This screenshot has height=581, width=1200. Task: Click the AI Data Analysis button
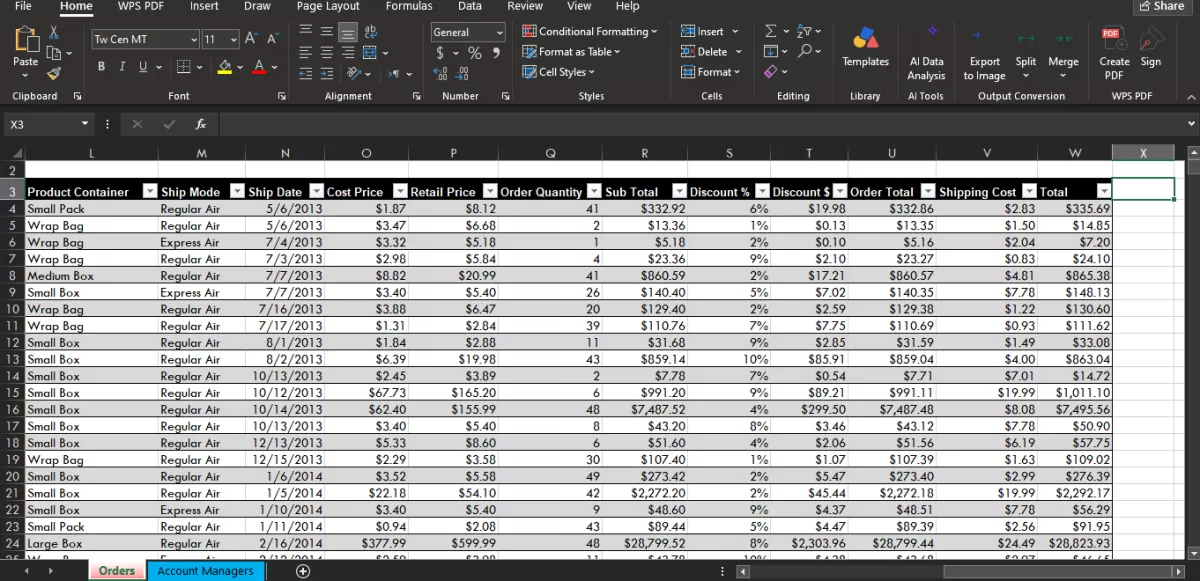click(926, 54)
